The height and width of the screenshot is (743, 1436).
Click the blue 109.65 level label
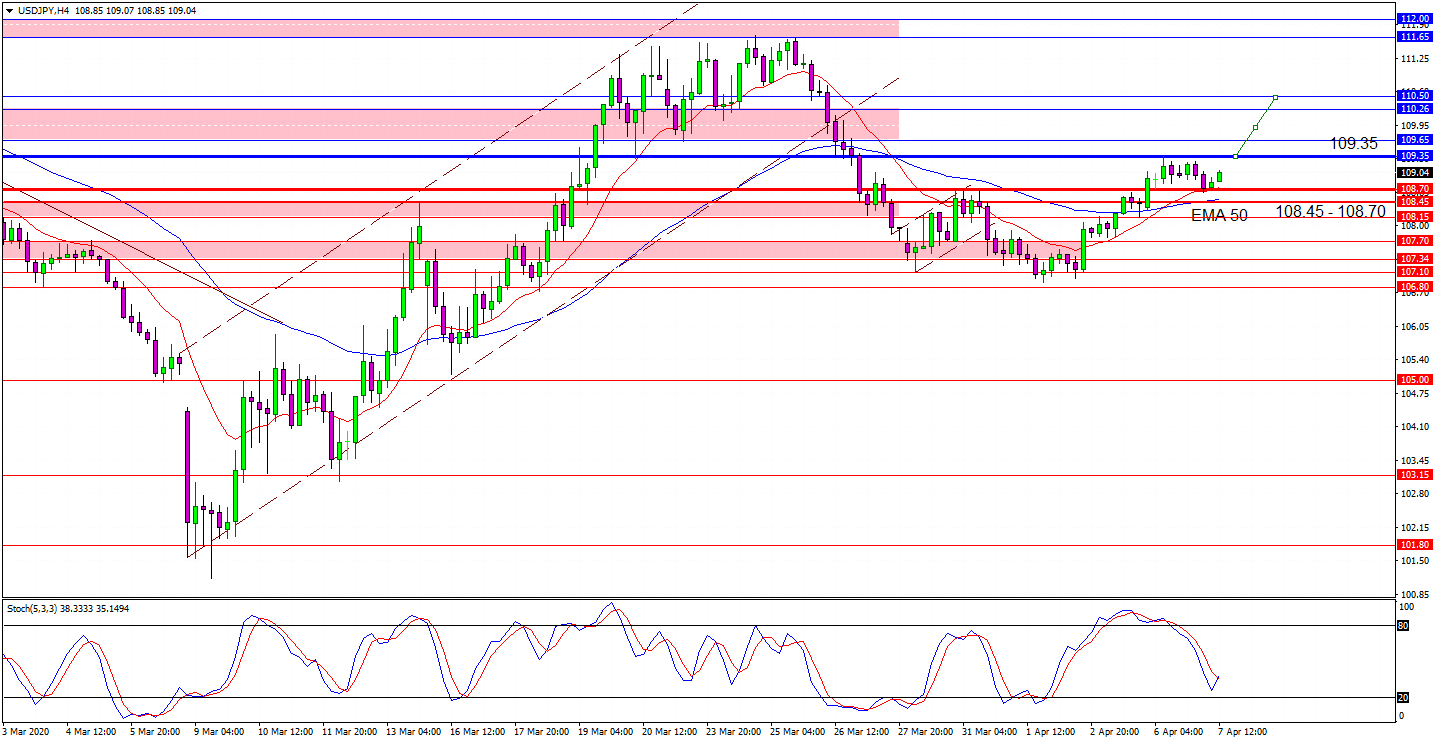pyautogui.click(x=1415, y=140)
